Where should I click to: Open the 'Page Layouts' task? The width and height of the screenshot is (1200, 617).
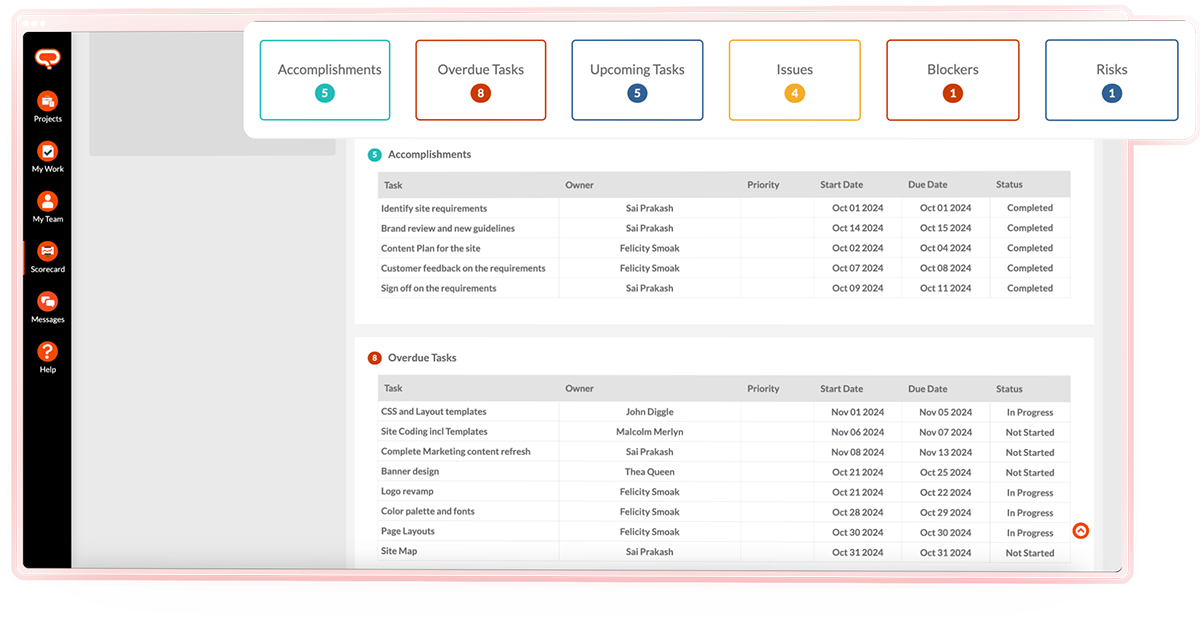pyautogui.click(x=409, y=532)
